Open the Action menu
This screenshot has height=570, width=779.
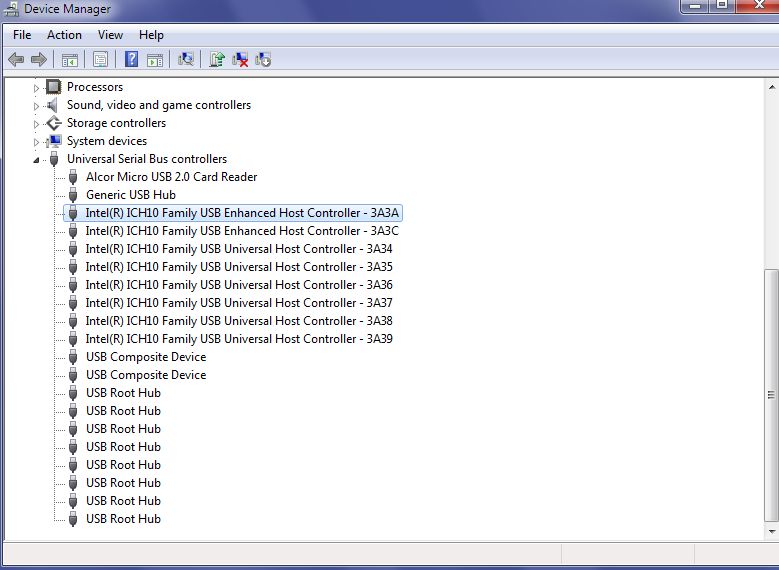(x=64, y=35)
